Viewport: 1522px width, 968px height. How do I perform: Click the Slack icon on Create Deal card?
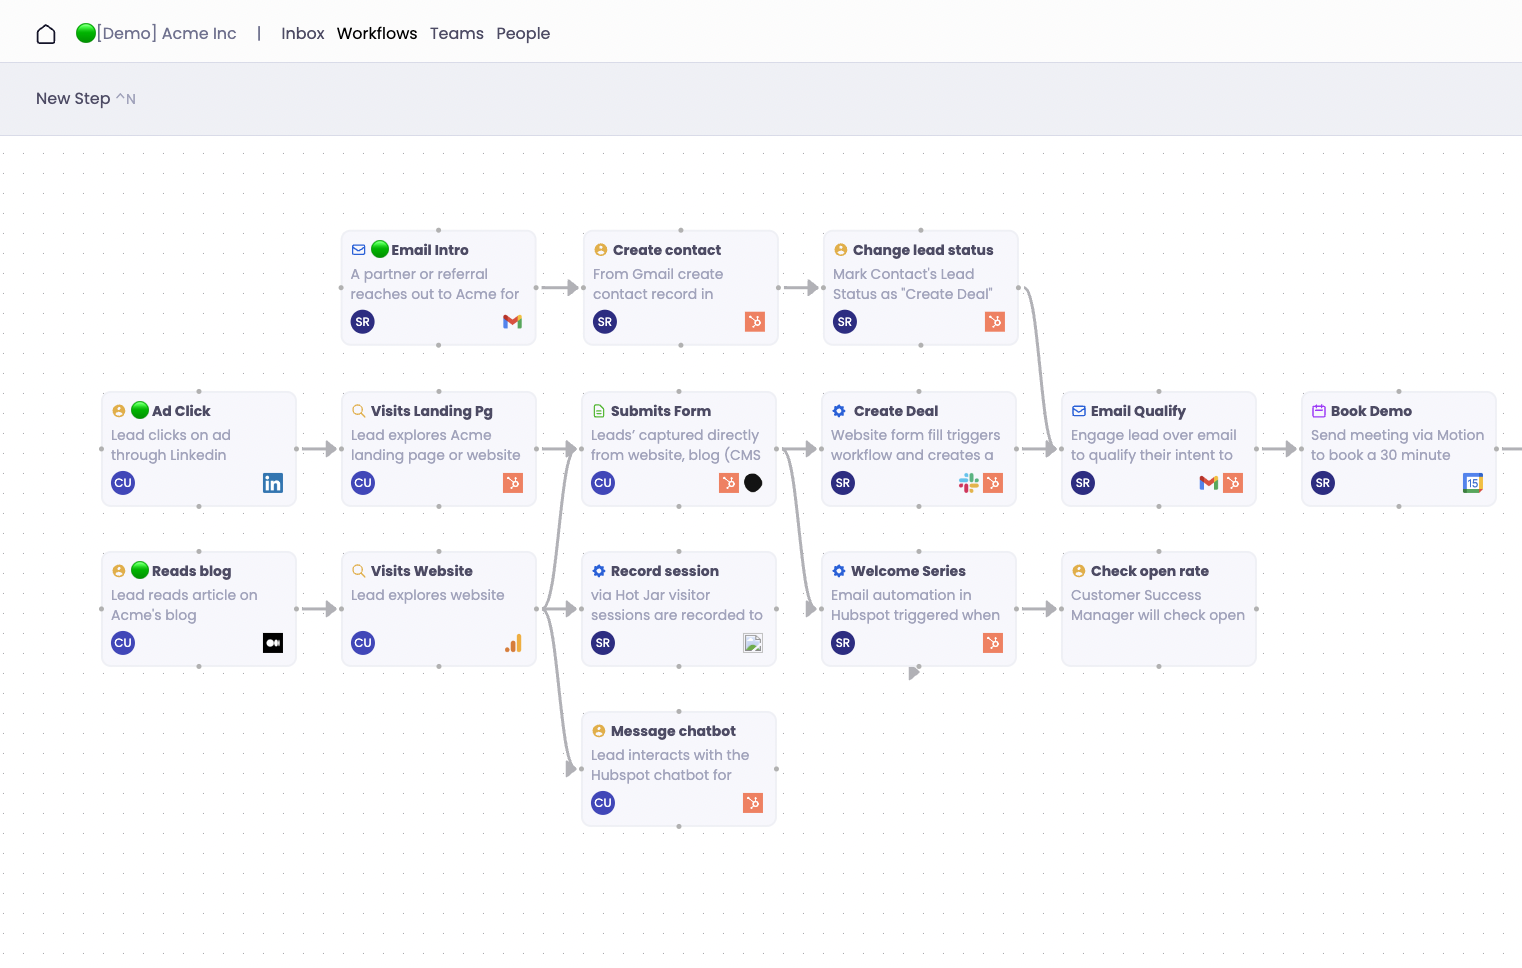[x=967, y=482]
